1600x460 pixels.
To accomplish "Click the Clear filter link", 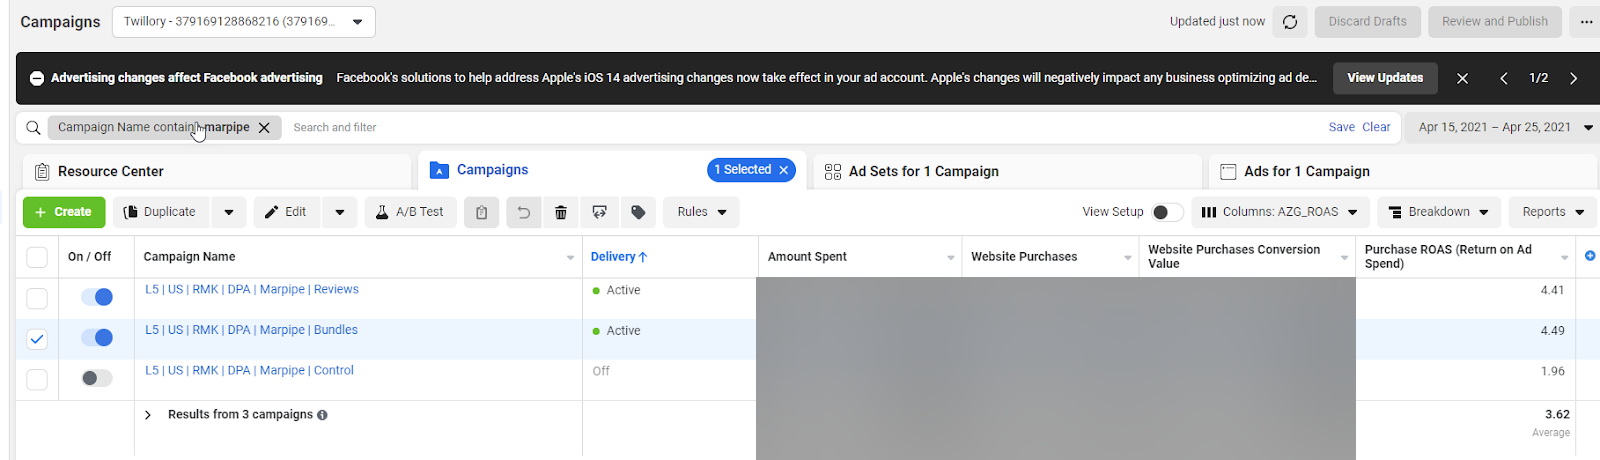I will click(1376, 128).
